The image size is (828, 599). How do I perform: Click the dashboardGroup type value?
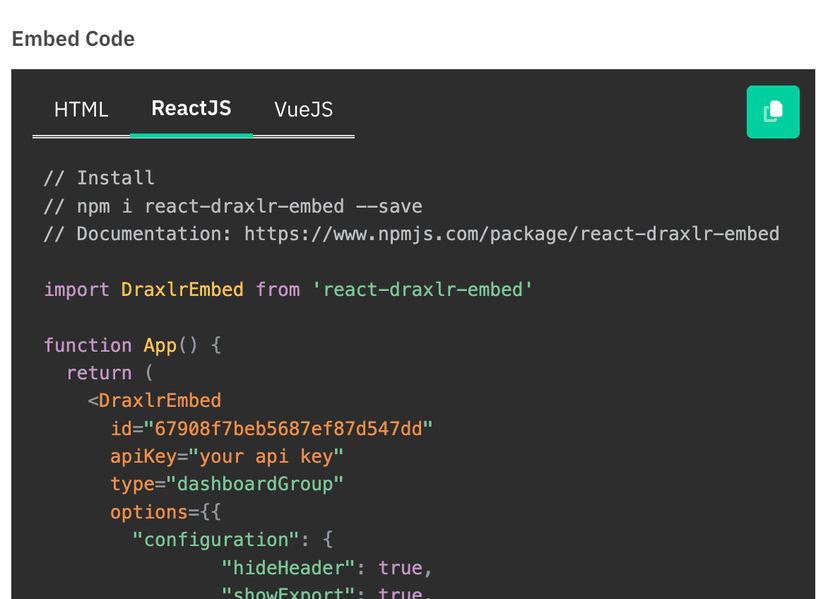[x=258, y=484]
